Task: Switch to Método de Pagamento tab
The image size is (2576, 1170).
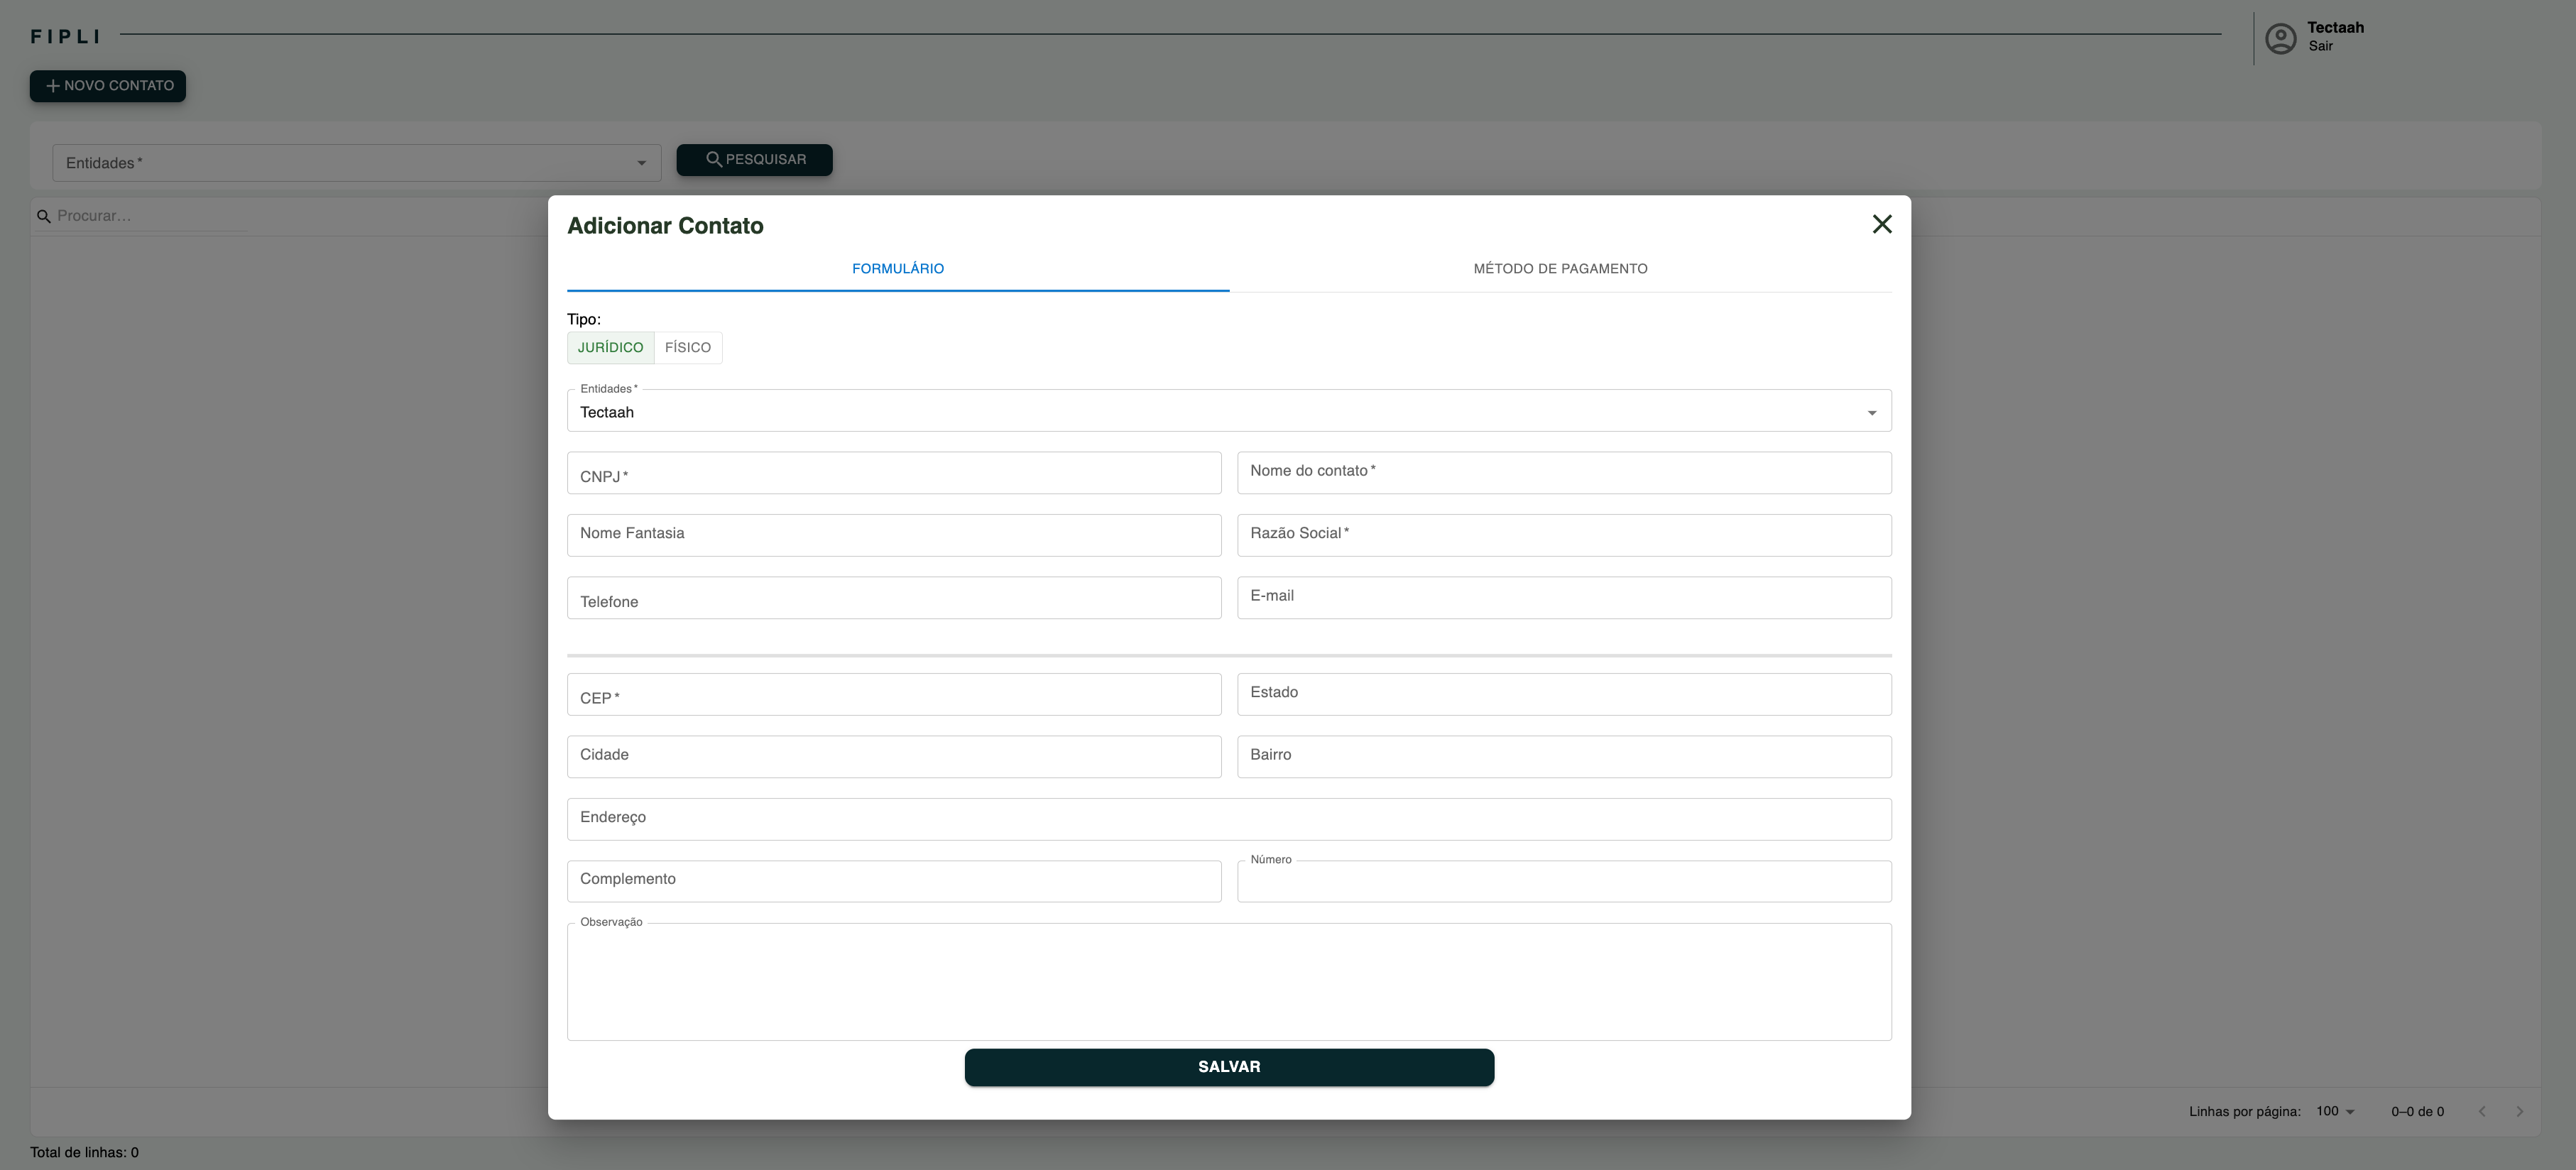Action: pos(1560,269)
